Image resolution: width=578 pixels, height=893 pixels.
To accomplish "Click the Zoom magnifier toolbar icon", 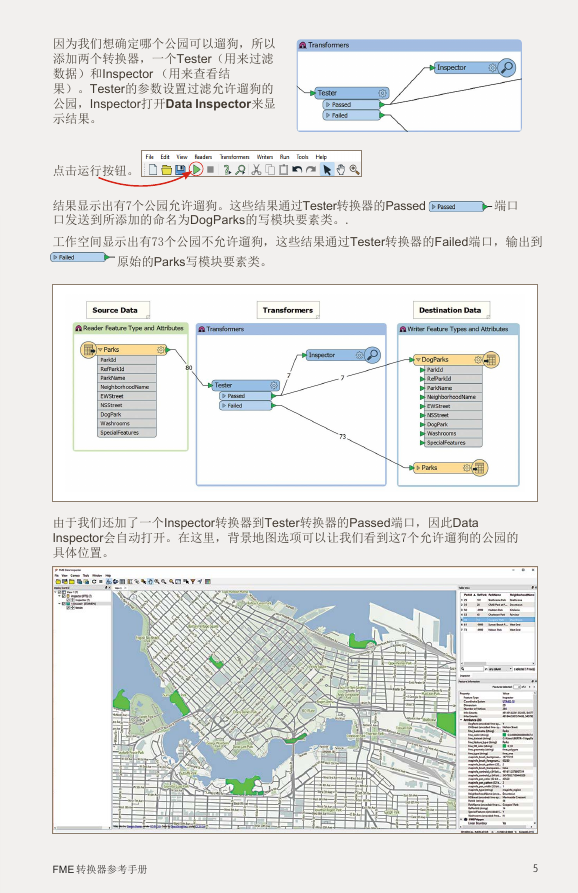I will 354,169.
